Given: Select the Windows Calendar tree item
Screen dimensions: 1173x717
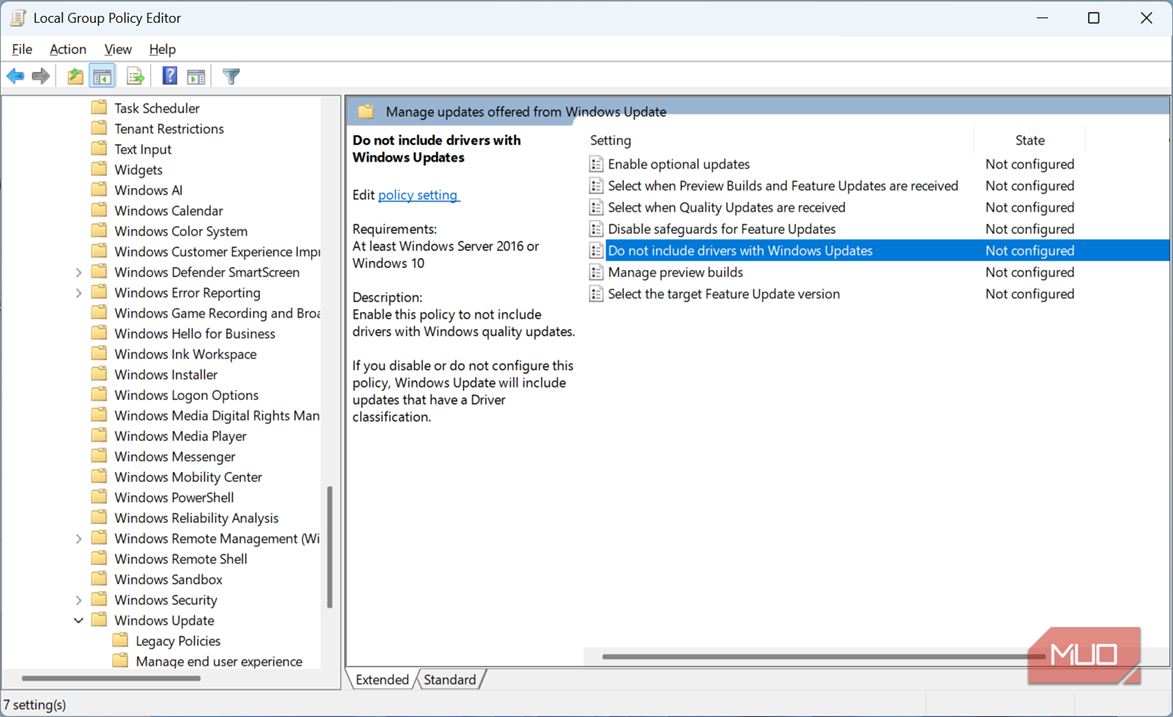Looking at the screenshot, I should 168,211.
